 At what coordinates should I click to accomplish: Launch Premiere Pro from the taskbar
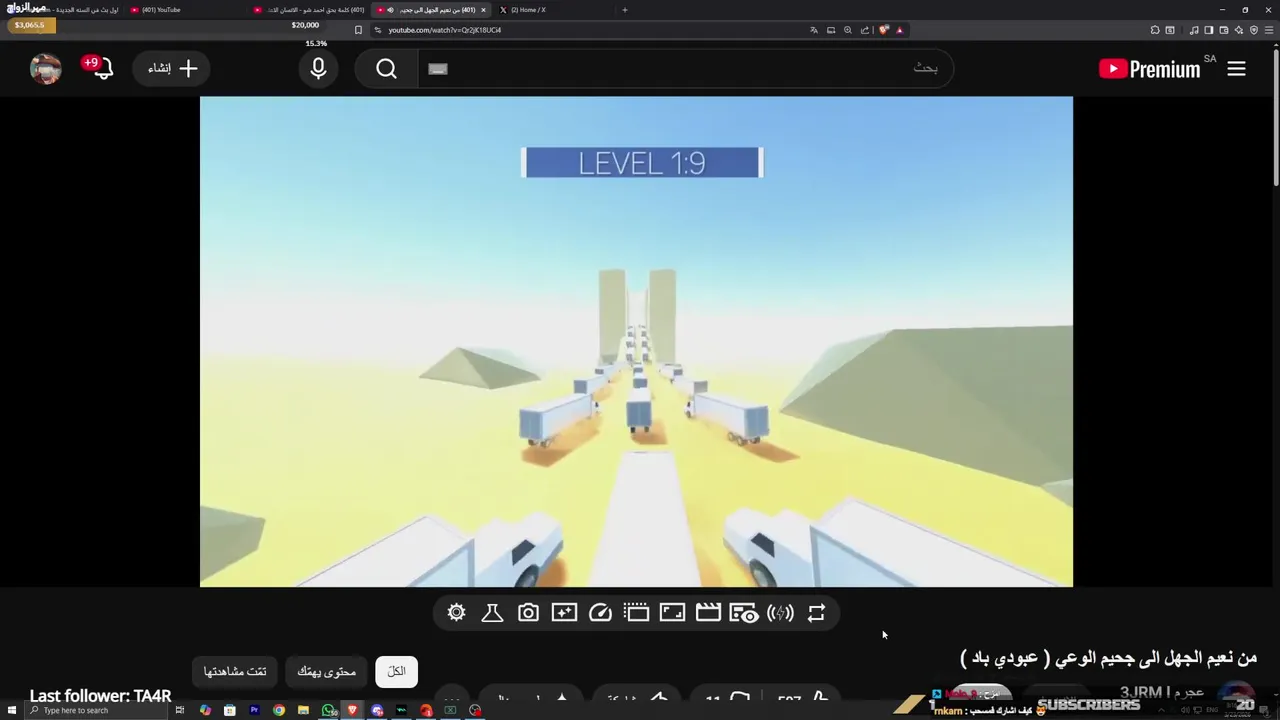click(x=254, y=710)
